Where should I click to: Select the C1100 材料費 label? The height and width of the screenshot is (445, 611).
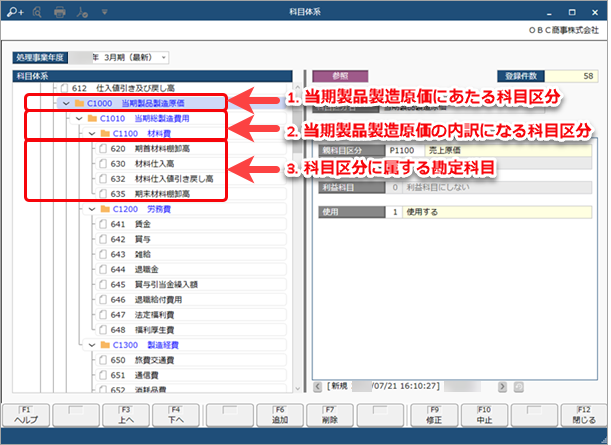[142, 134]
